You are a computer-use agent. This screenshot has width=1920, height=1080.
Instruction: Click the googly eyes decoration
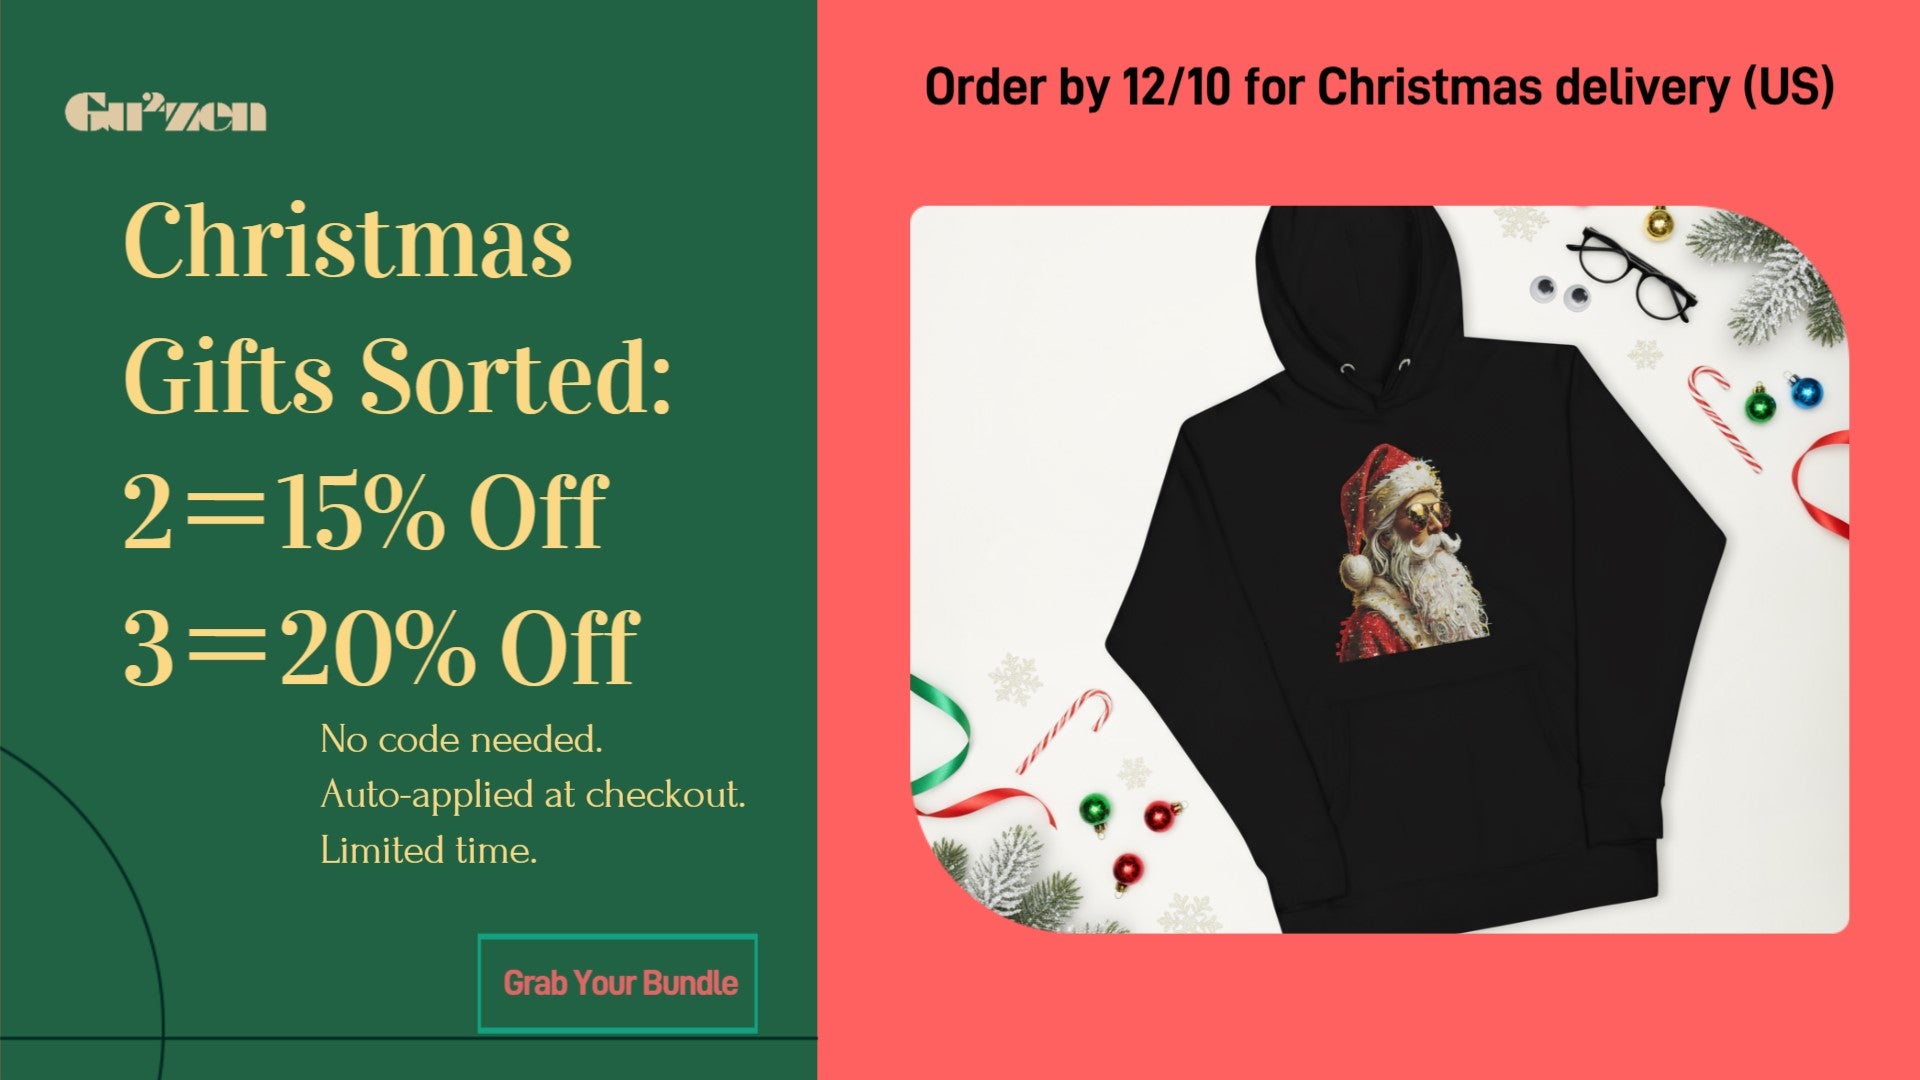tap(1560, 292)
